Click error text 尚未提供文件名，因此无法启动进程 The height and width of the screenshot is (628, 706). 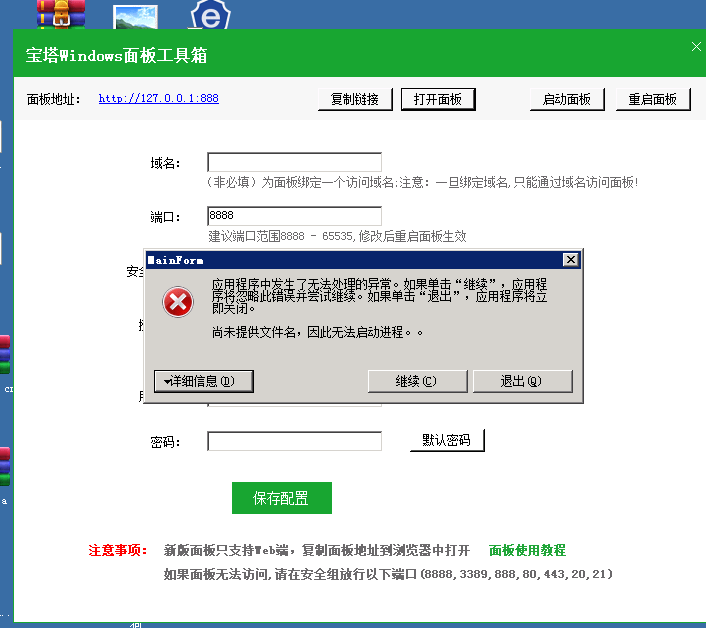click(x=317, y=332)
